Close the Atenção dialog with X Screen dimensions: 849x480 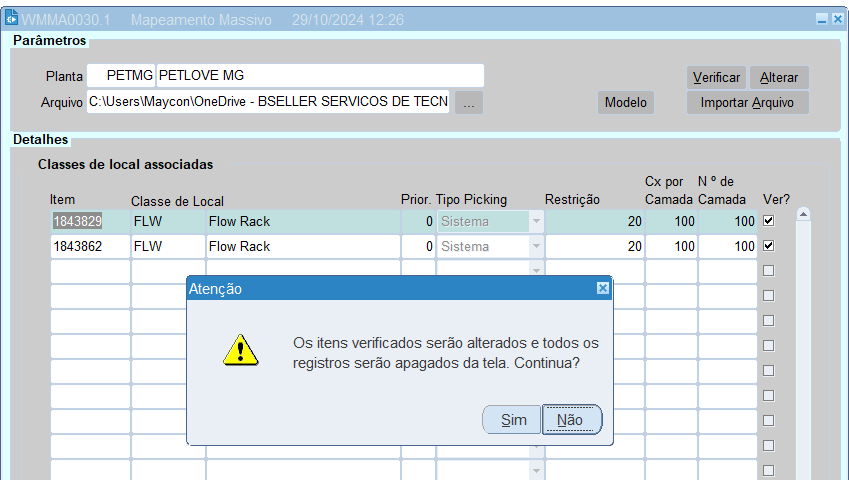[x=602, y=288]
